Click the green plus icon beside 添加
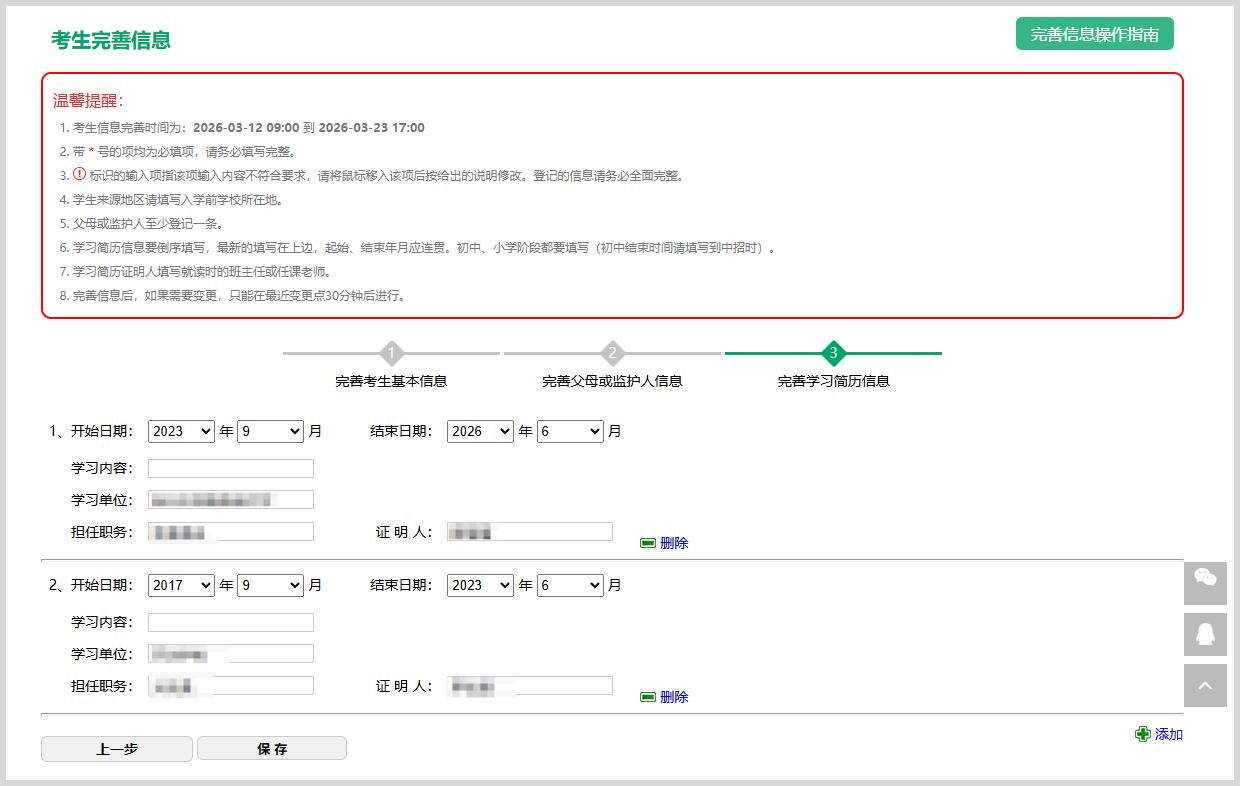 [1143, 734]
